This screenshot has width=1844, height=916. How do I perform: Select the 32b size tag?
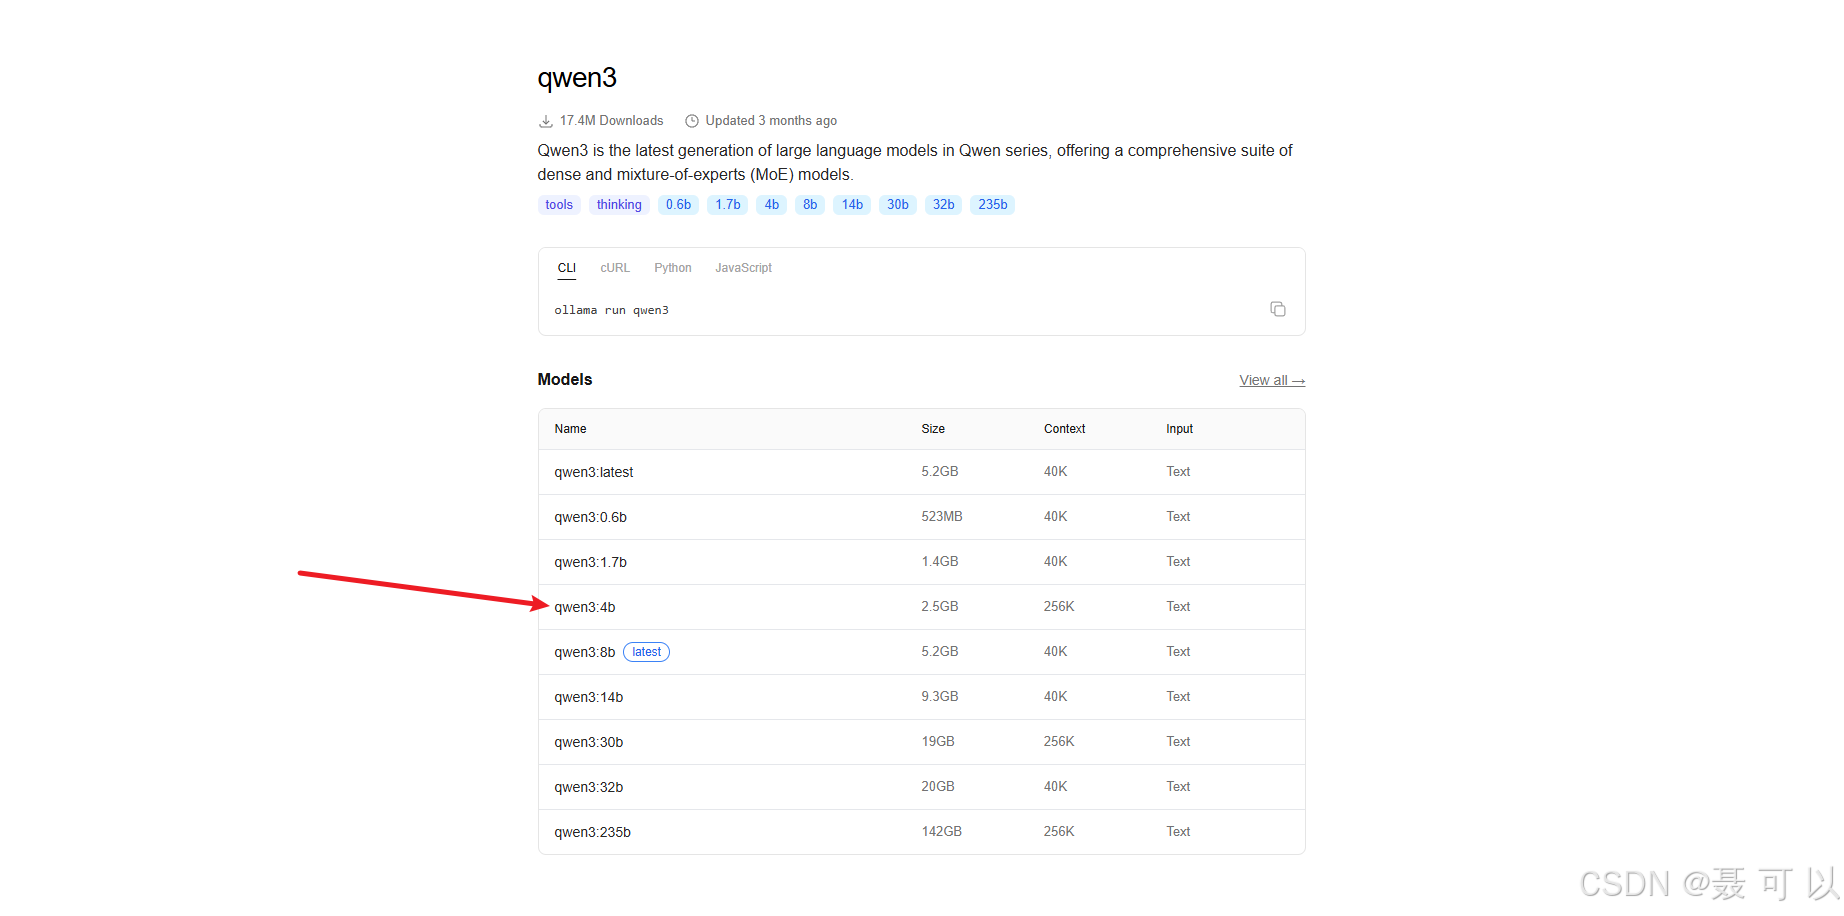click(x=944, y=205)
